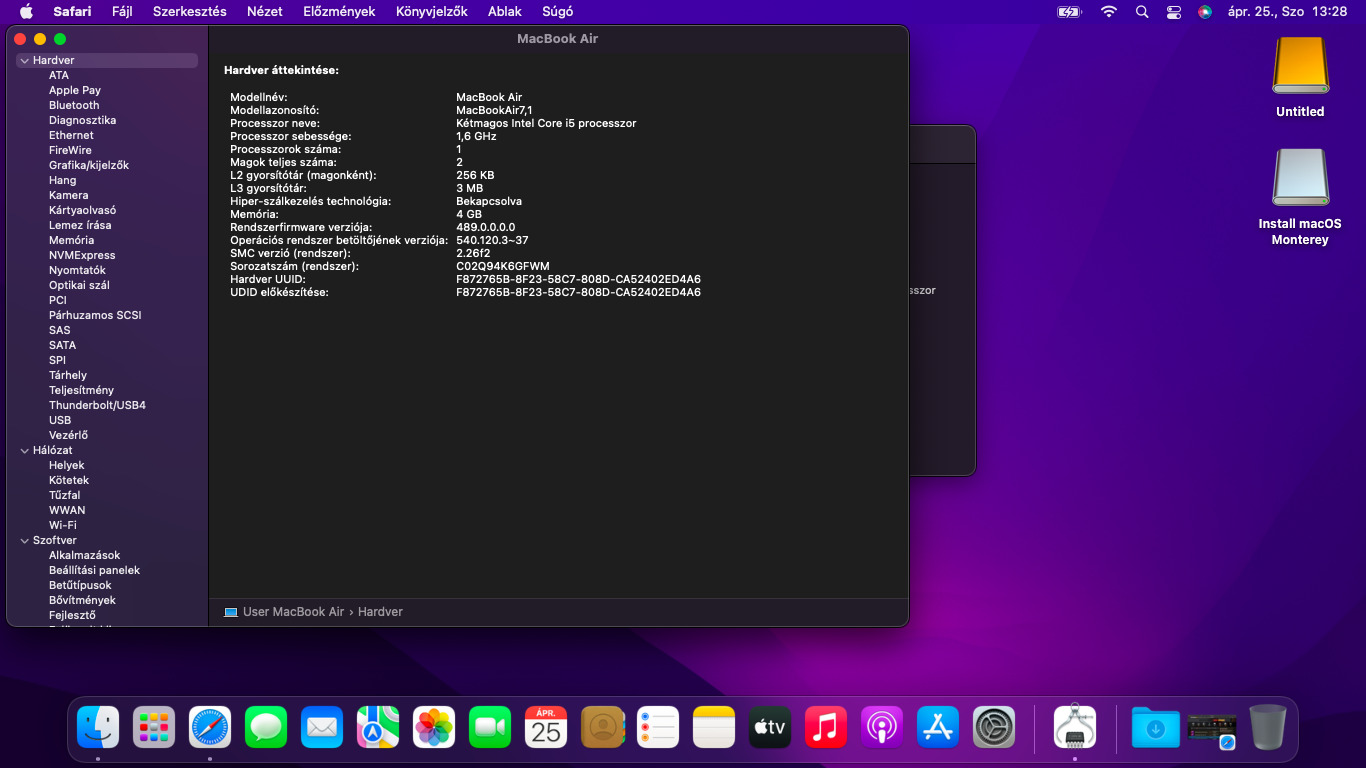Open the Podcasts app
This screenshot has width=1366, height=768.
coord(882,727)
